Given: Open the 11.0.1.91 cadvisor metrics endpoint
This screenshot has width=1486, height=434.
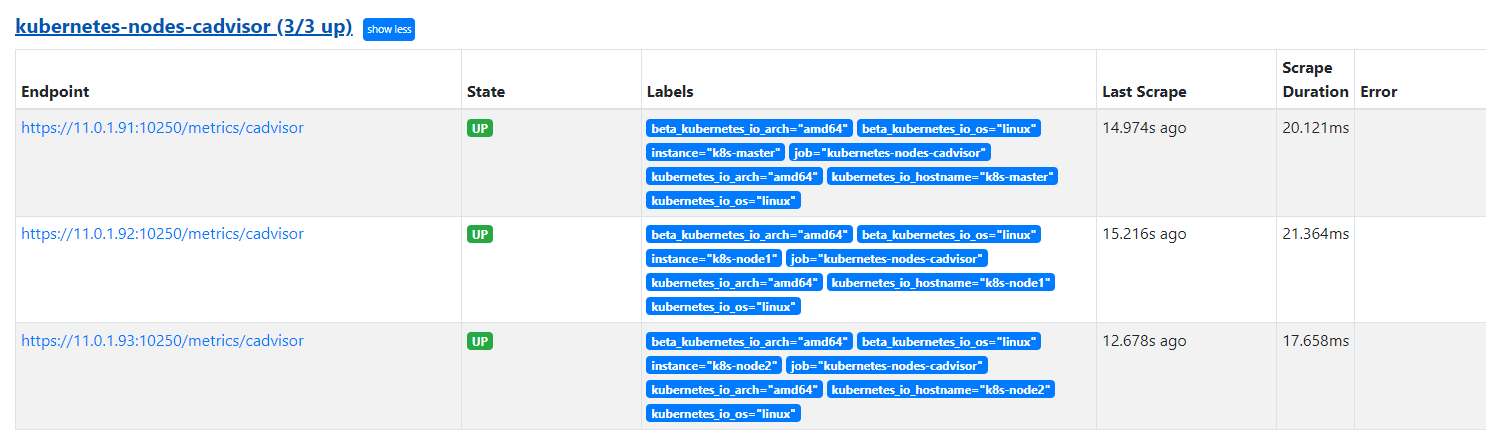Looking at the screenshot, I should (x=162, y=128).
